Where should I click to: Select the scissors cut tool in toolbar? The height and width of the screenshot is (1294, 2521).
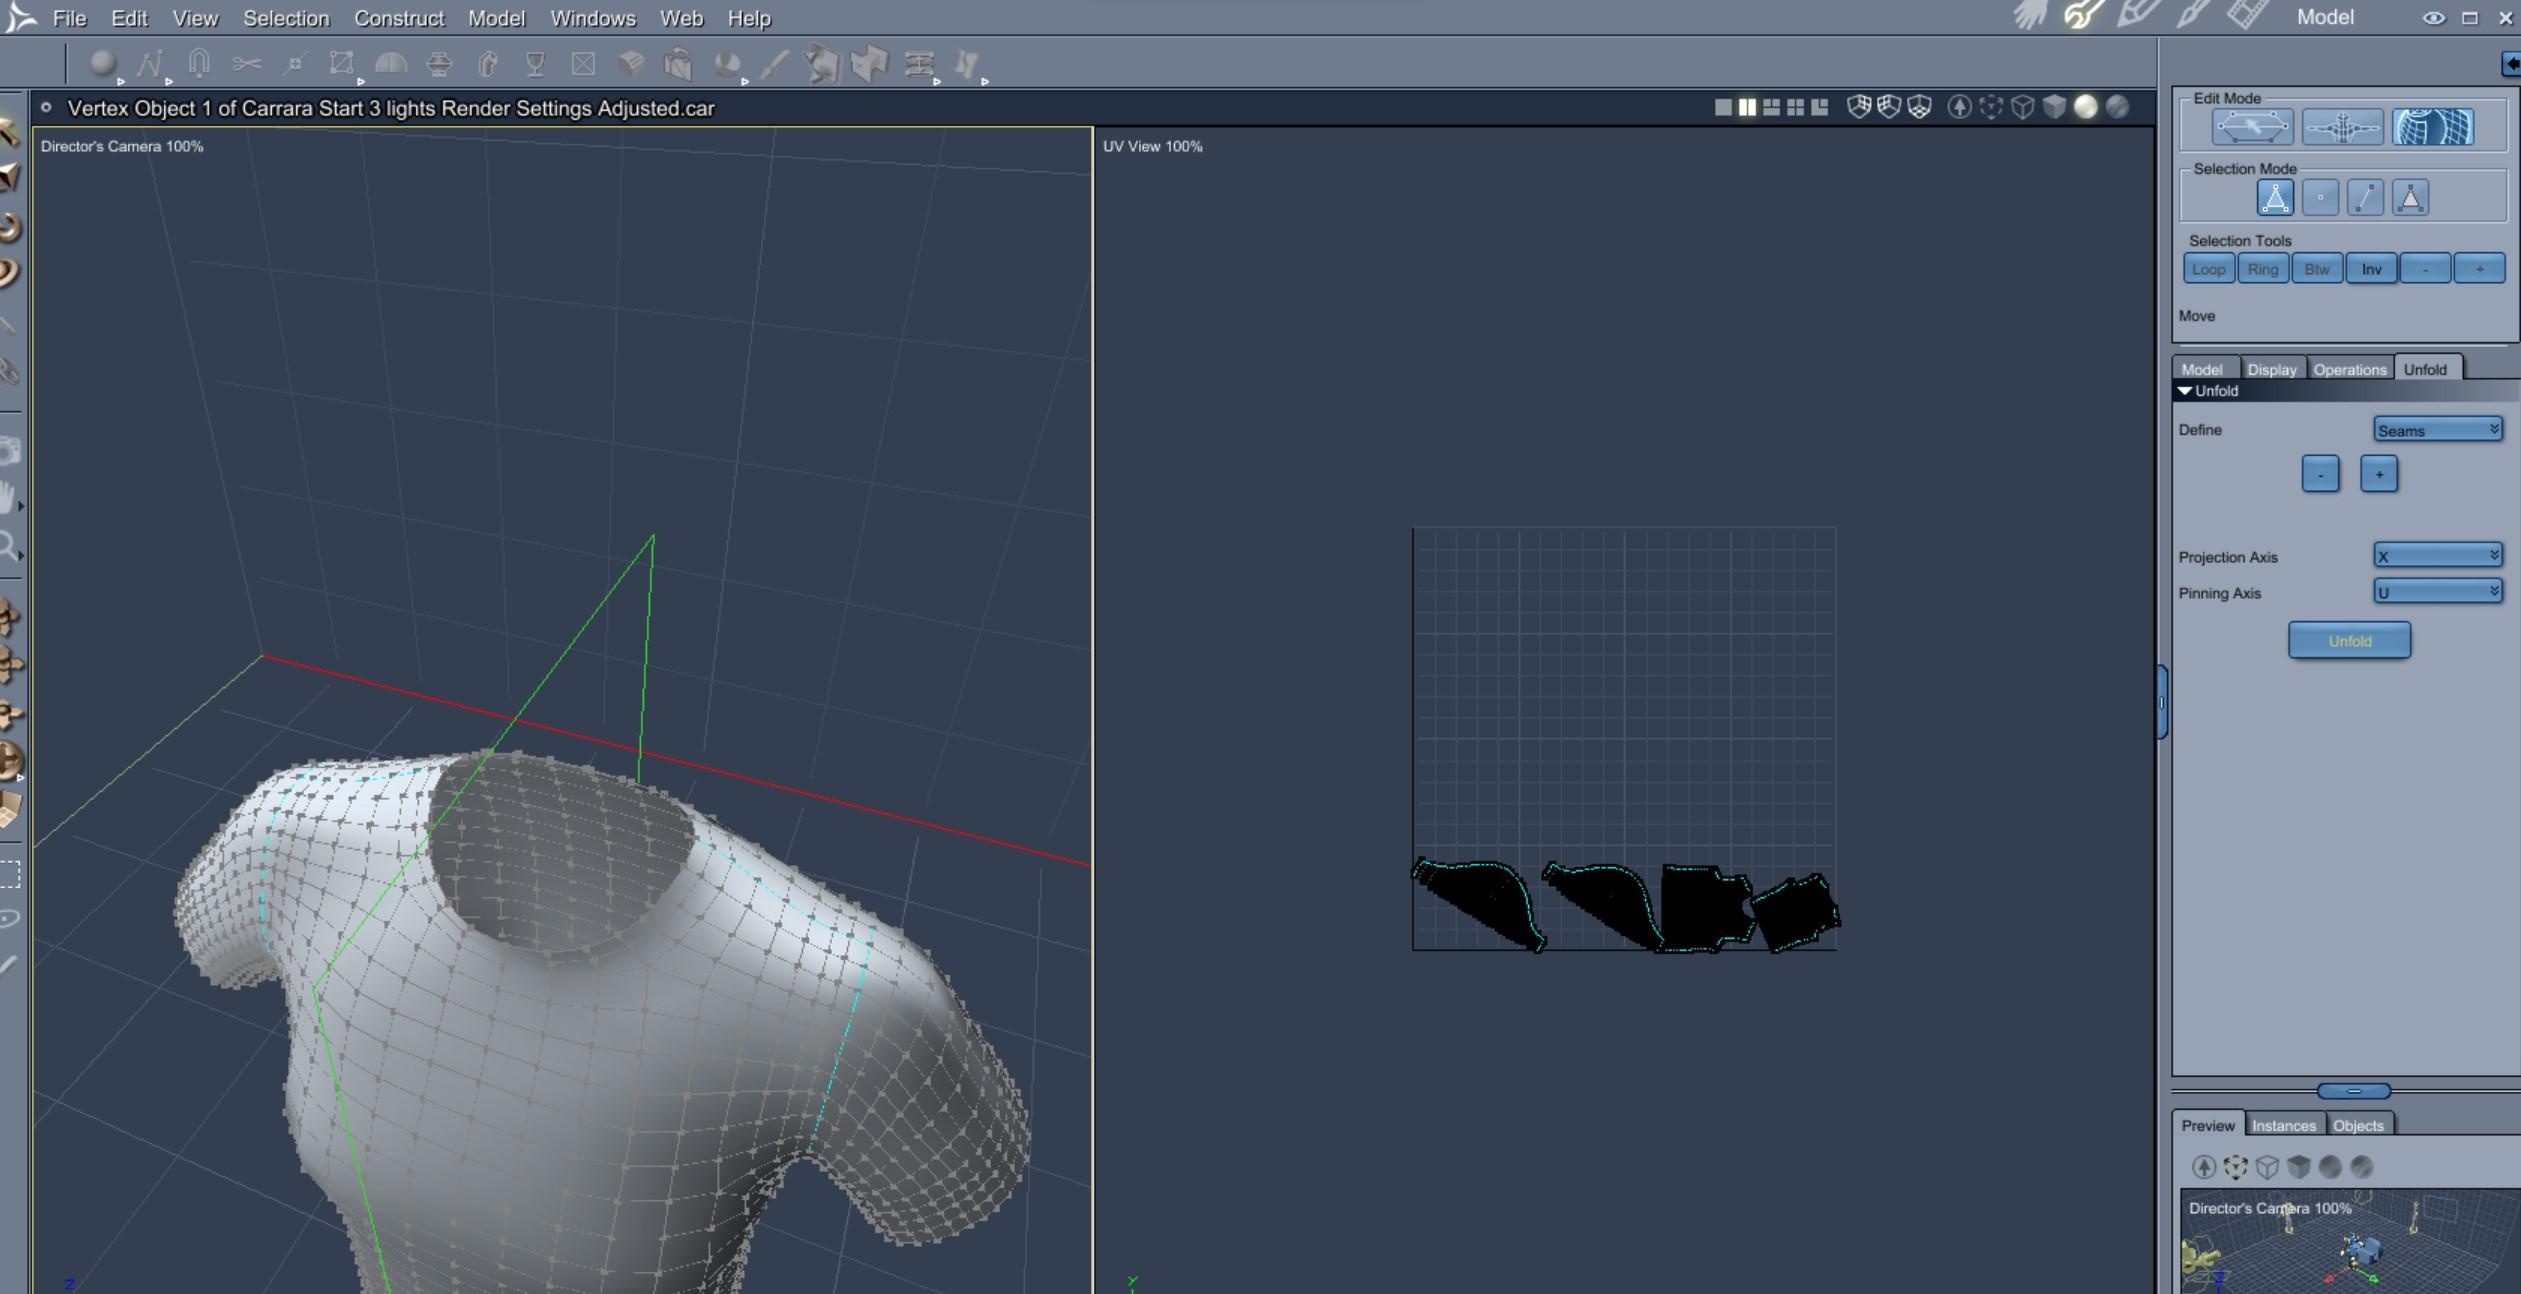246,65
